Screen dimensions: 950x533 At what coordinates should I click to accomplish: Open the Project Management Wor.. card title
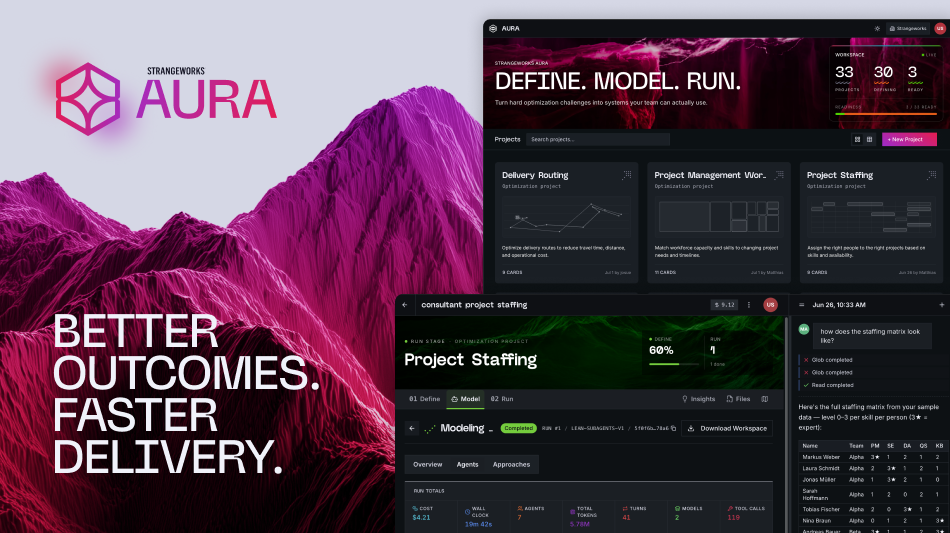coord(710,175)
